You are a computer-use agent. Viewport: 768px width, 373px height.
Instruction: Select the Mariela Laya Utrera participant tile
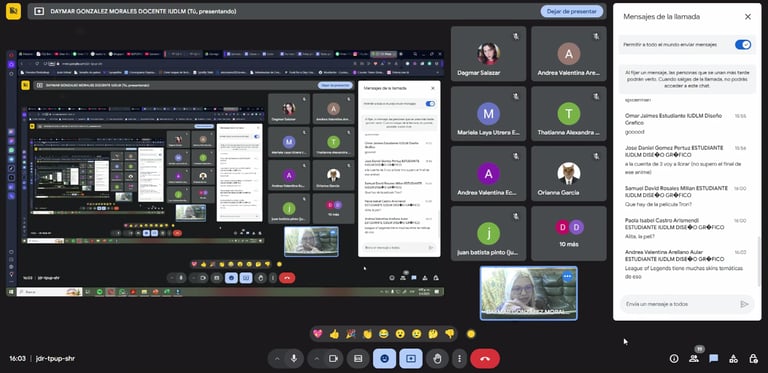(x=488, y=114)
